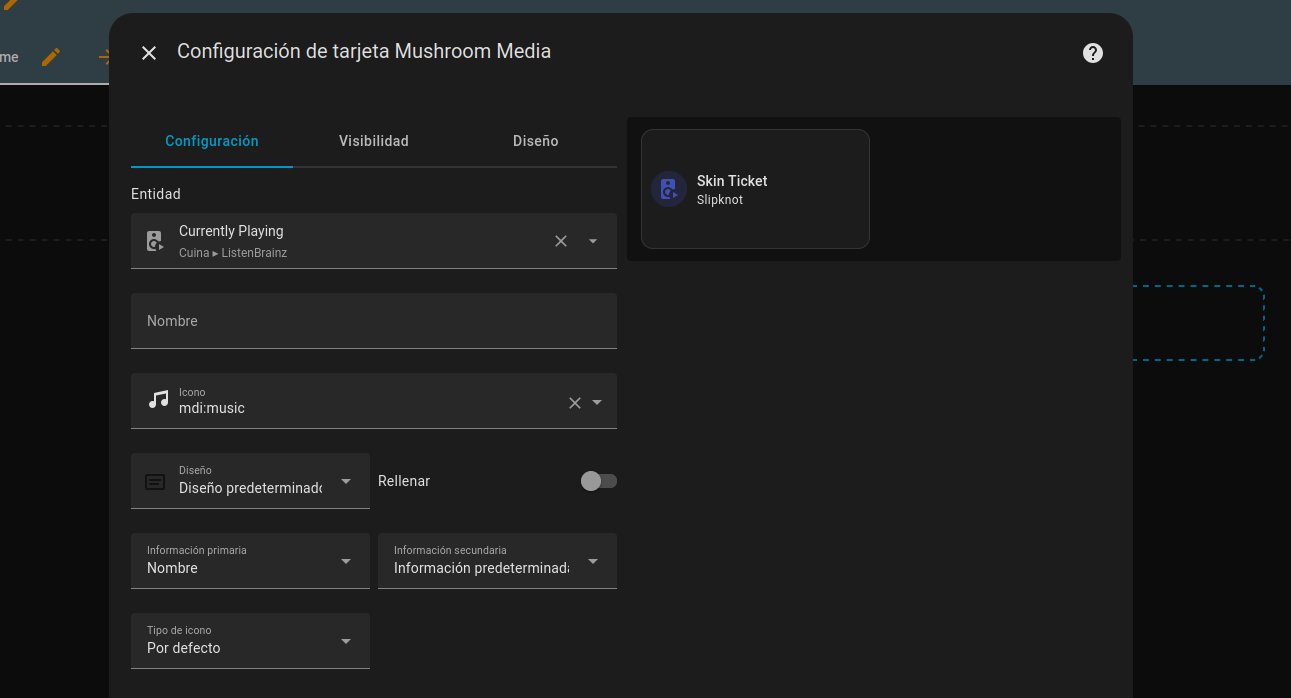
Task: Click the pencil edit icon in top bar
Action: (51, 57)
